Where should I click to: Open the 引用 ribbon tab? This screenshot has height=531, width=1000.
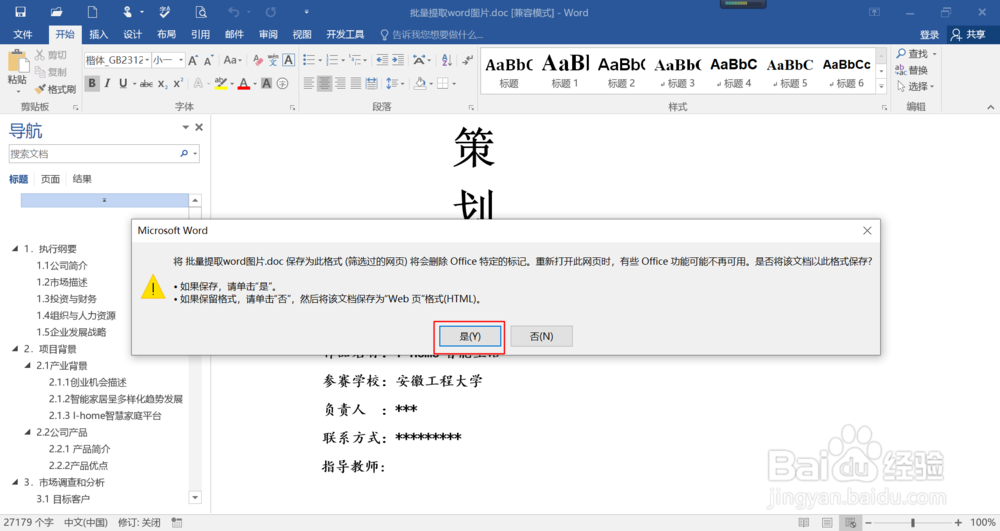click(x=200, y=34)
